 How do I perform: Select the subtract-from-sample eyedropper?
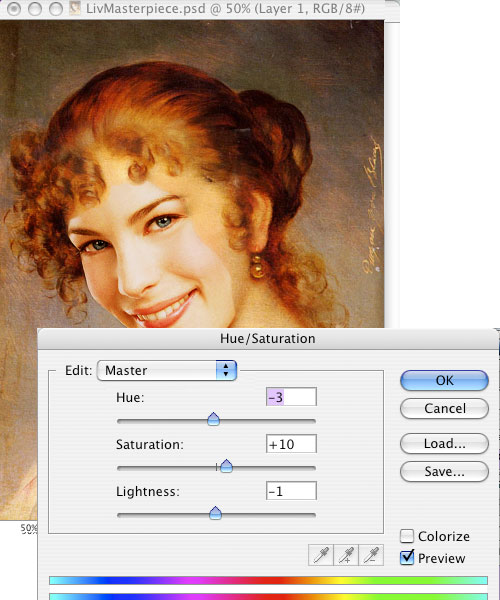tap(371, 555)
